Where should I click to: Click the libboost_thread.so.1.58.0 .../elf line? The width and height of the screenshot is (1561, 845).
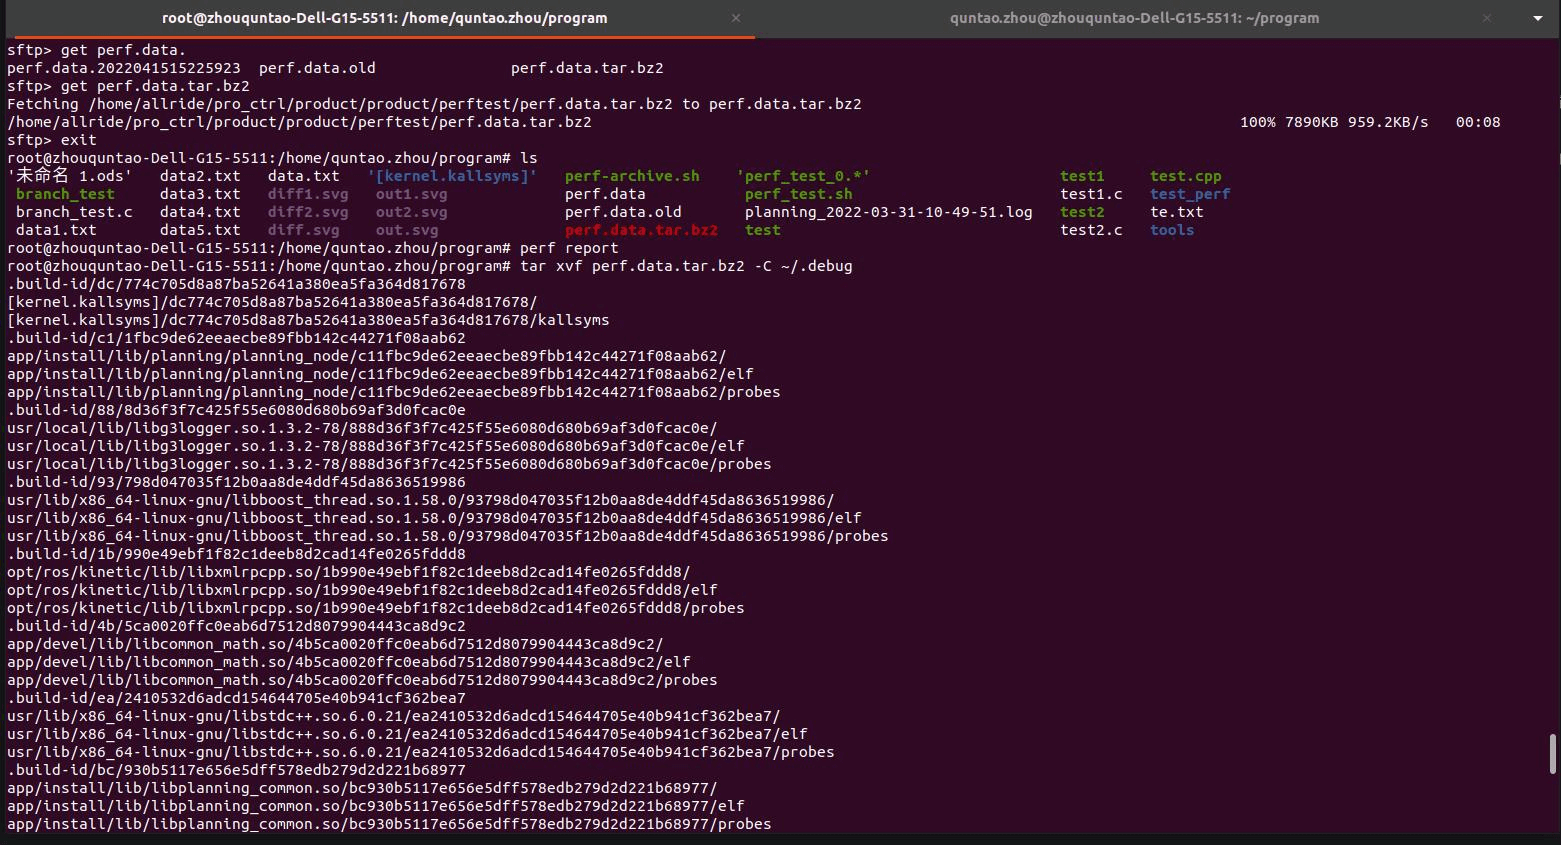pyautogui.click(x=434, y=518)
